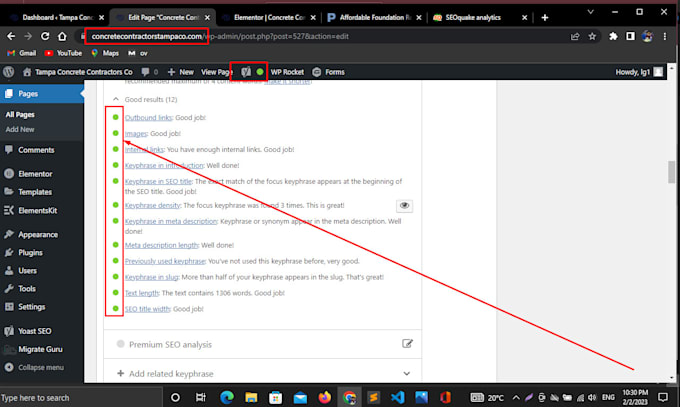
Task: Click the Yoast SEO admin bar icon
Action: tap(246, 72)
